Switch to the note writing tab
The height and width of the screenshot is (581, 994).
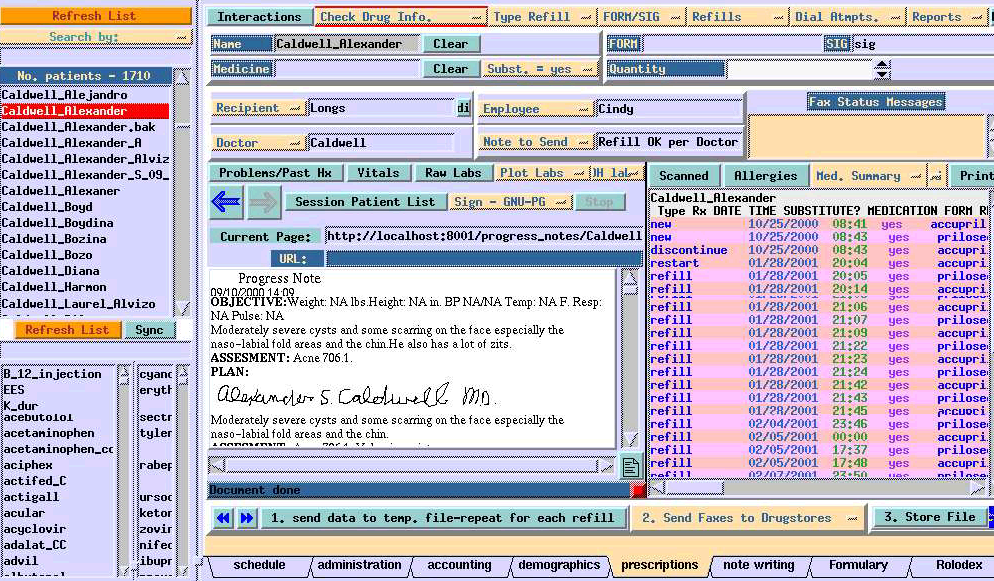[x=759, y=565]
